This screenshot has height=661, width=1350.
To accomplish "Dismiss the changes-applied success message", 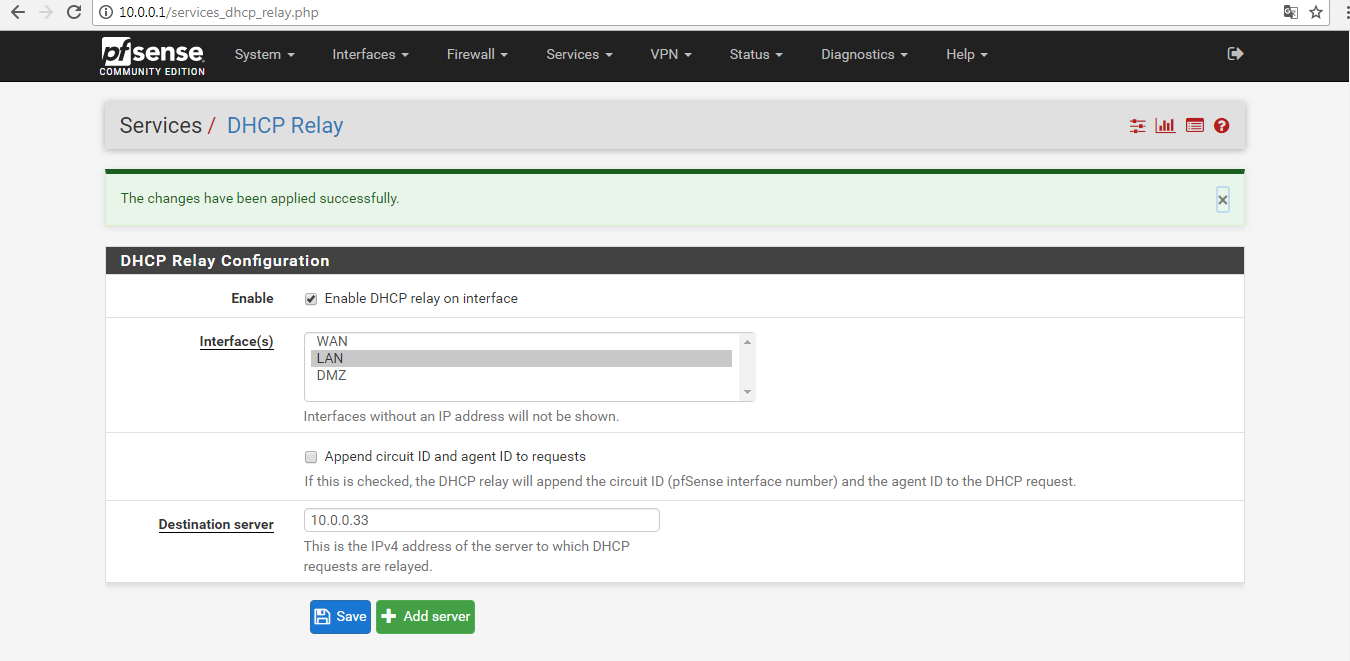I will click(x=1222, y=200).
